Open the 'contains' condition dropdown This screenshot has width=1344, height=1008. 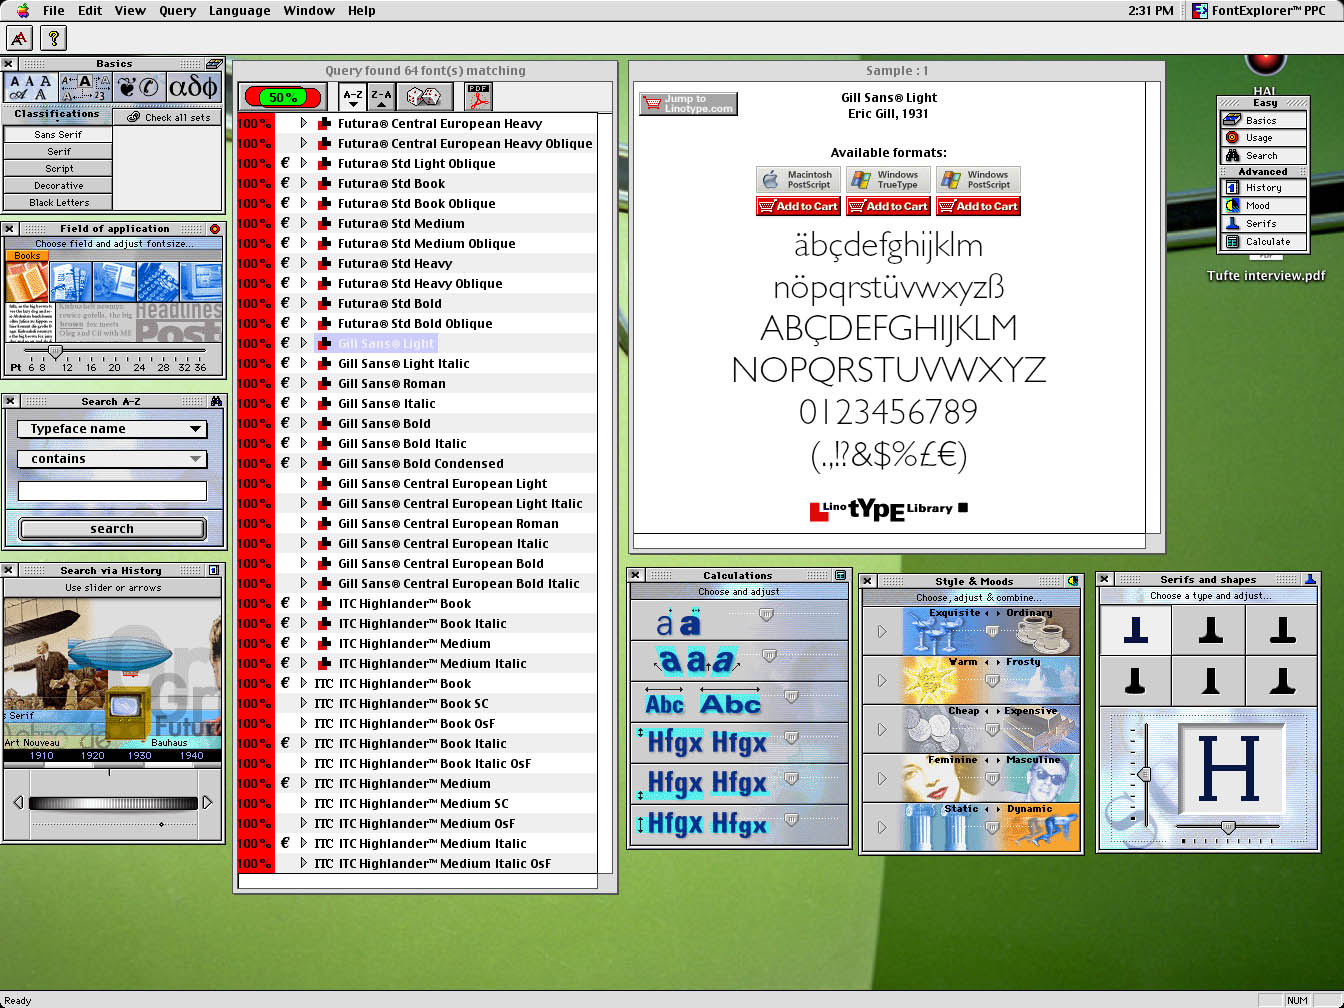pyautogui.click(x=112, y=459)
